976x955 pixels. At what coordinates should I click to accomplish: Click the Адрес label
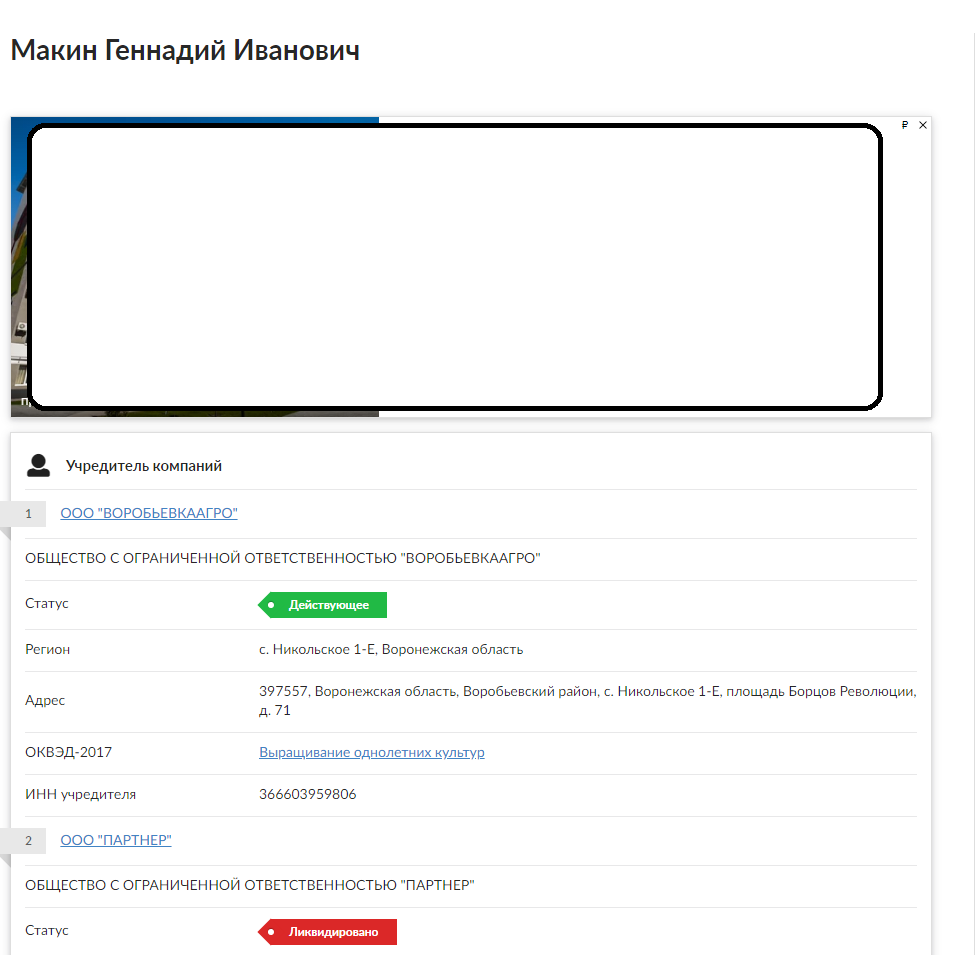click(45, 700)
